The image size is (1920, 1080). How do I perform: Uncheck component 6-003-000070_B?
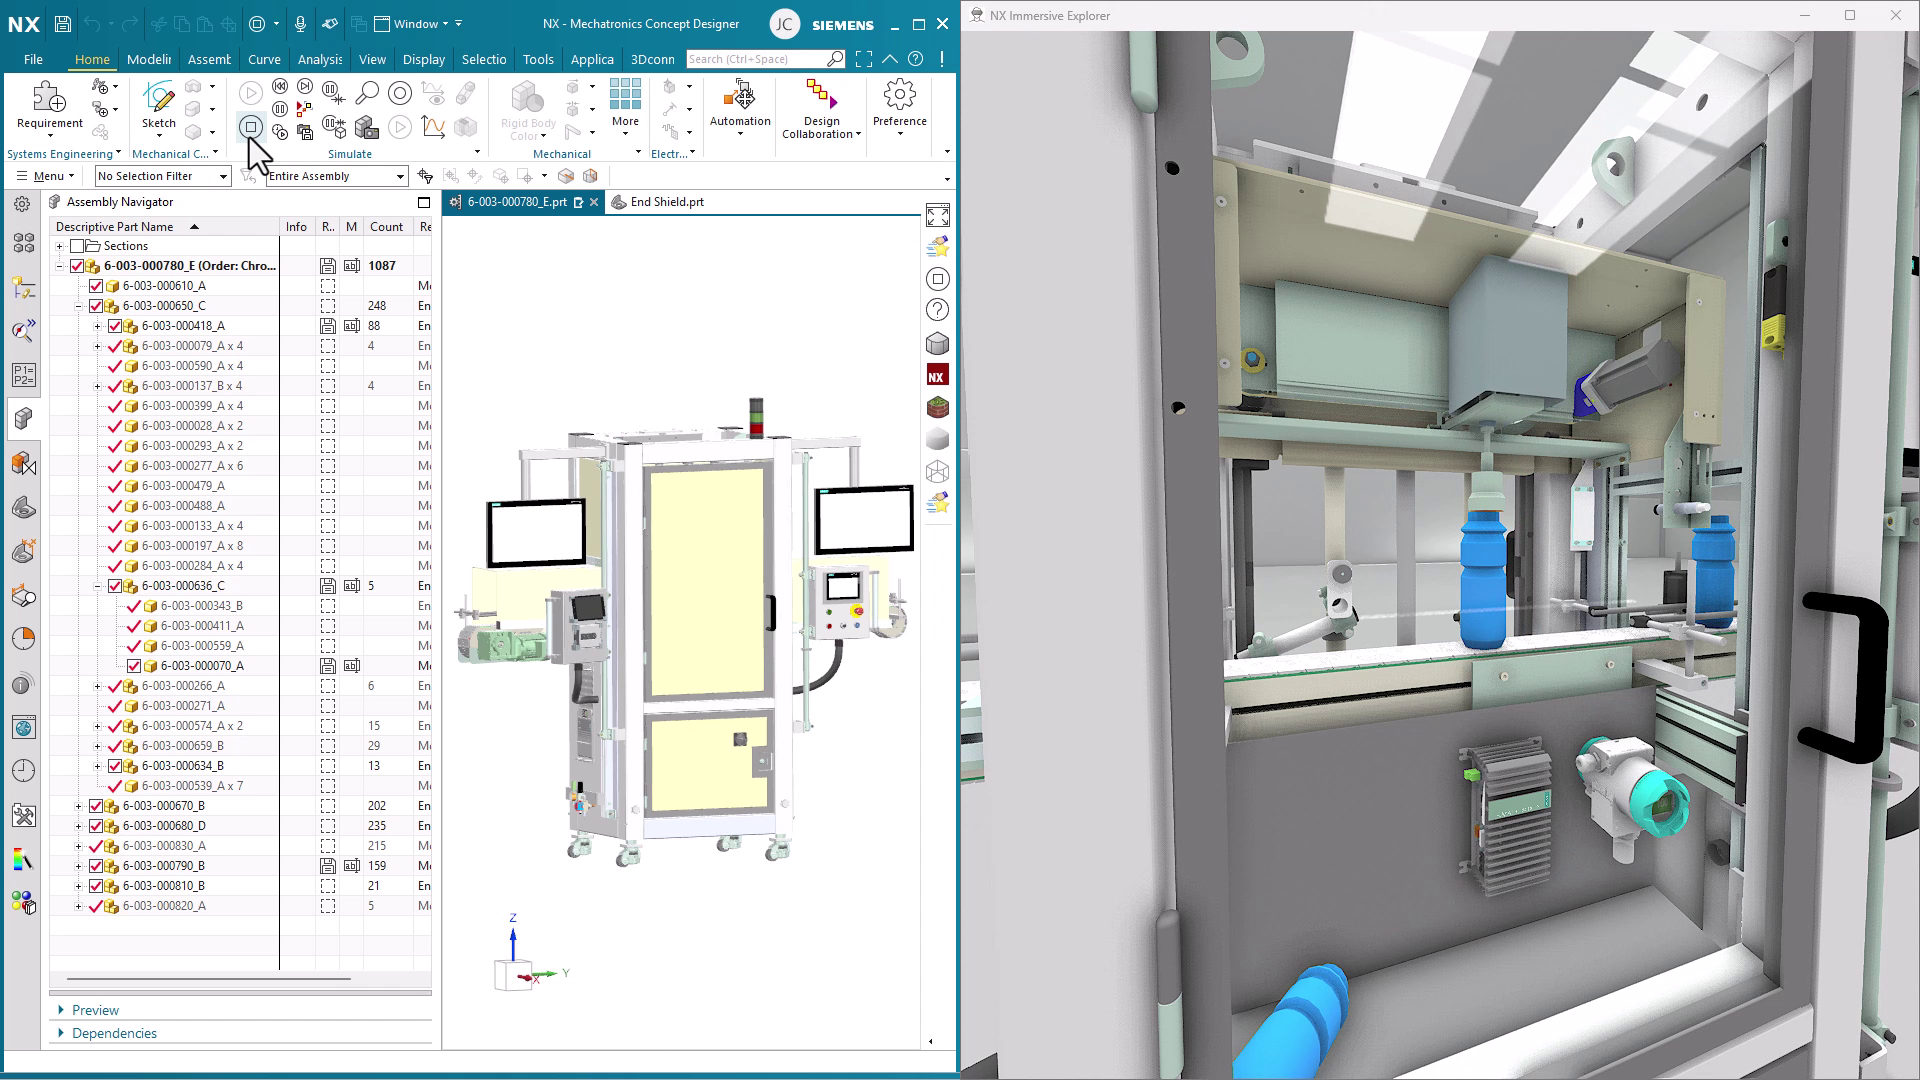tap(133, 665)
